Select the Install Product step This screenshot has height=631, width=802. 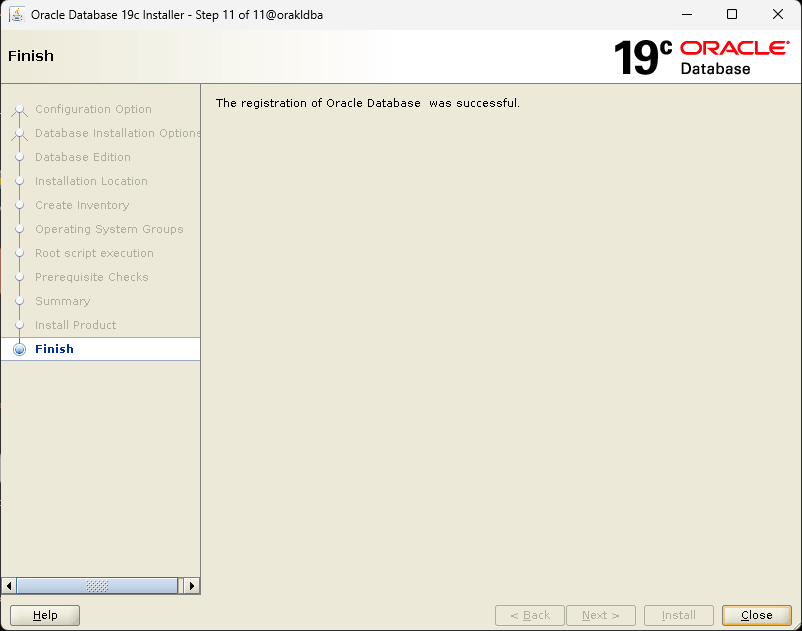pyautogui.click(x=75, y=325)
